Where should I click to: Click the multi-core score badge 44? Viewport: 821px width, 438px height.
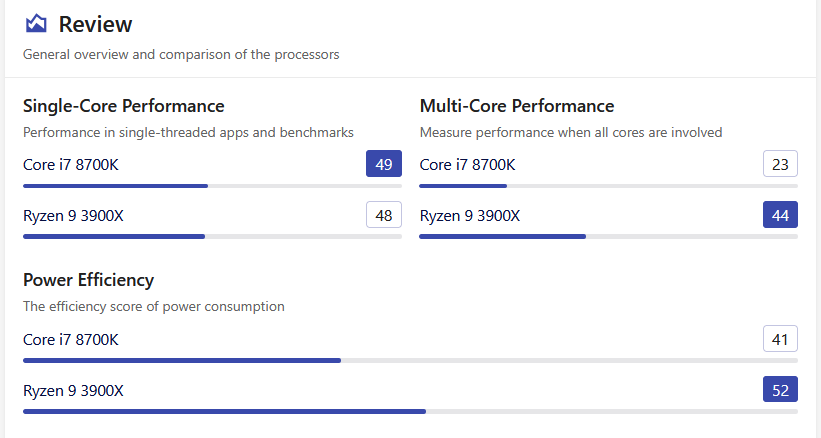pos(780,215)
